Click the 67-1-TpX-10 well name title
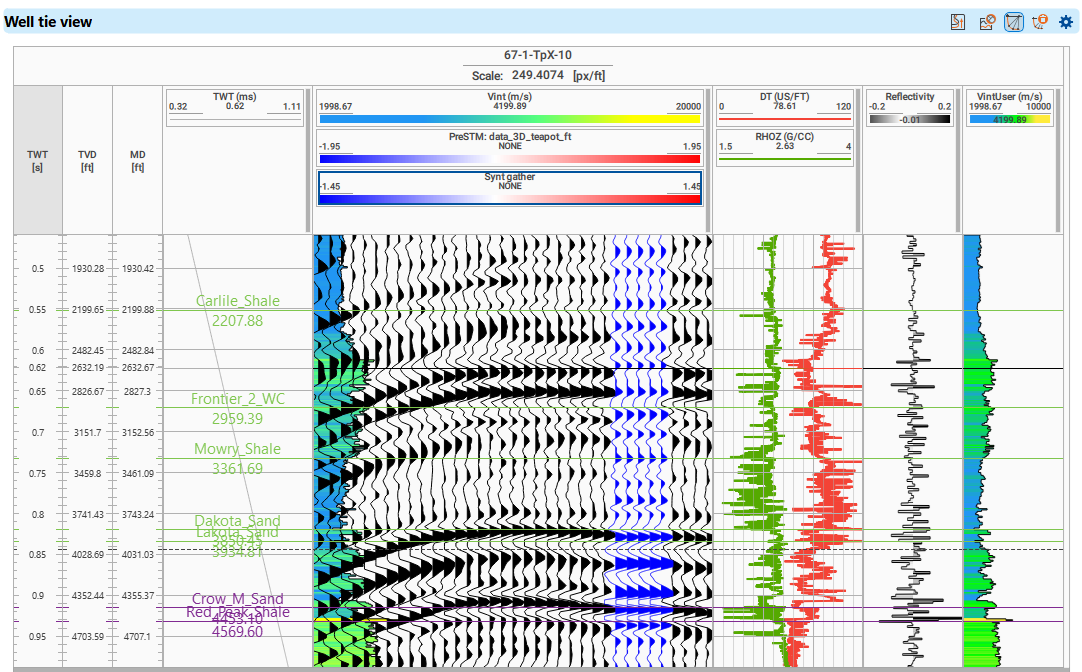 click(x=537, y=56)
